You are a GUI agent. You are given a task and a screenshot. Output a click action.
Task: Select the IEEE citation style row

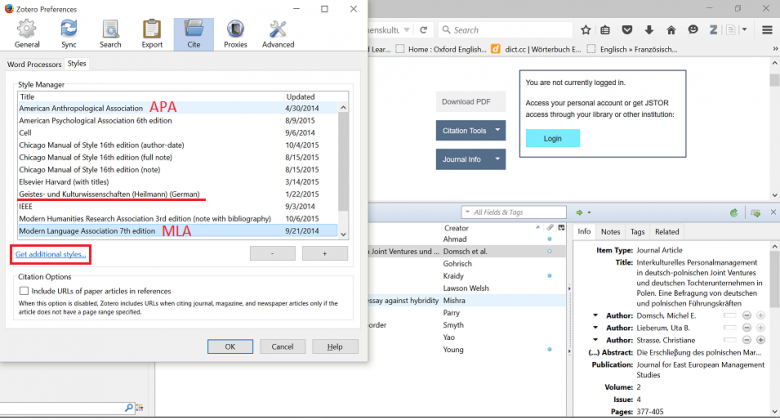coord(178,206)
